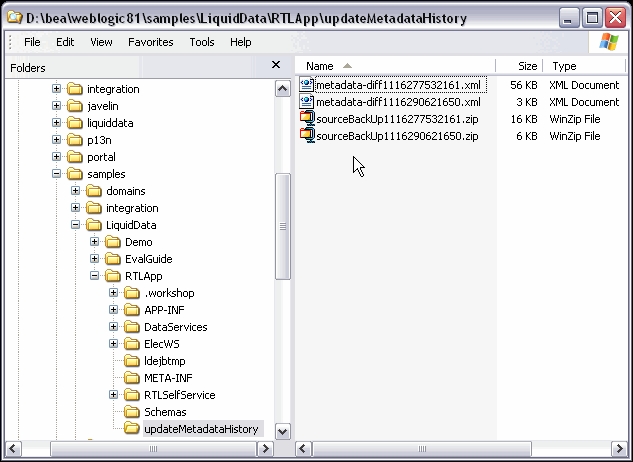Click the DataServices folder icon
Viewport: 633px width, 462px height.
[132, 327]
